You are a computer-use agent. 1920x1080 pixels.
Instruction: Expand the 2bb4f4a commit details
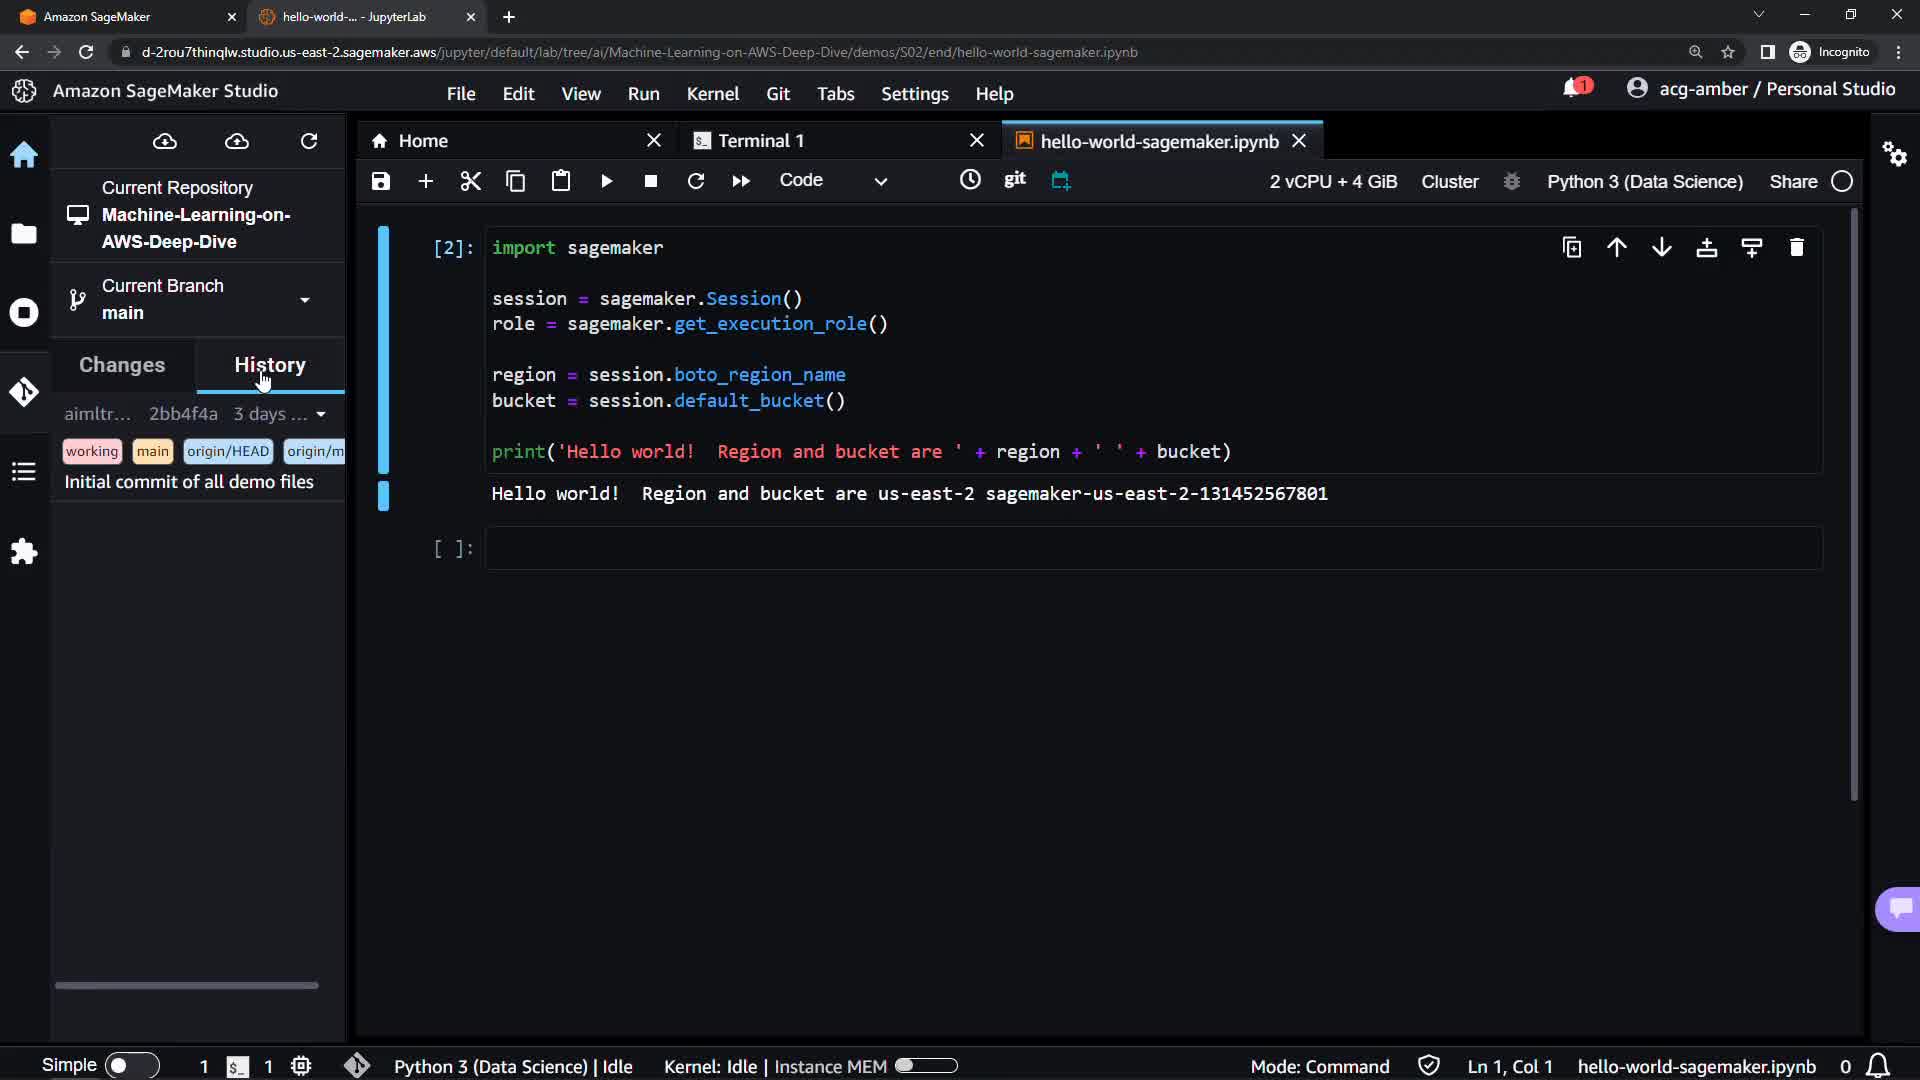(321, 414)
